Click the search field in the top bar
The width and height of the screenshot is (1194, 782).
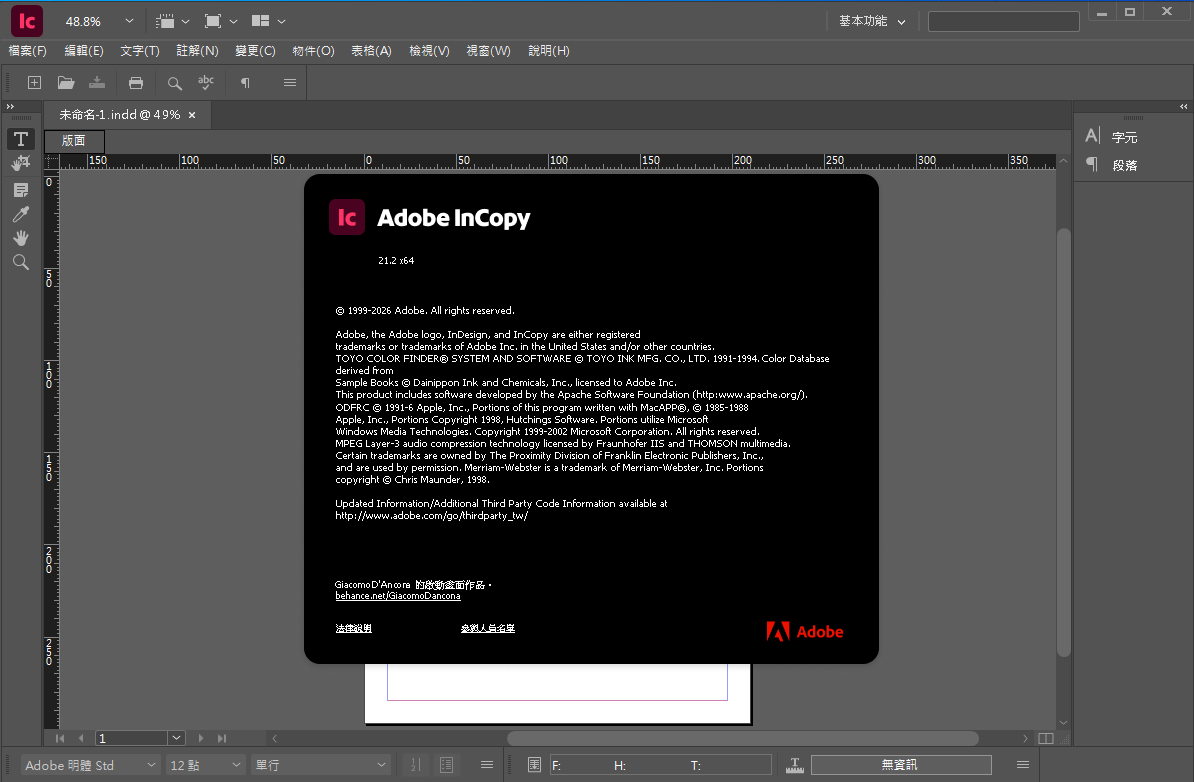point(1002,21)
